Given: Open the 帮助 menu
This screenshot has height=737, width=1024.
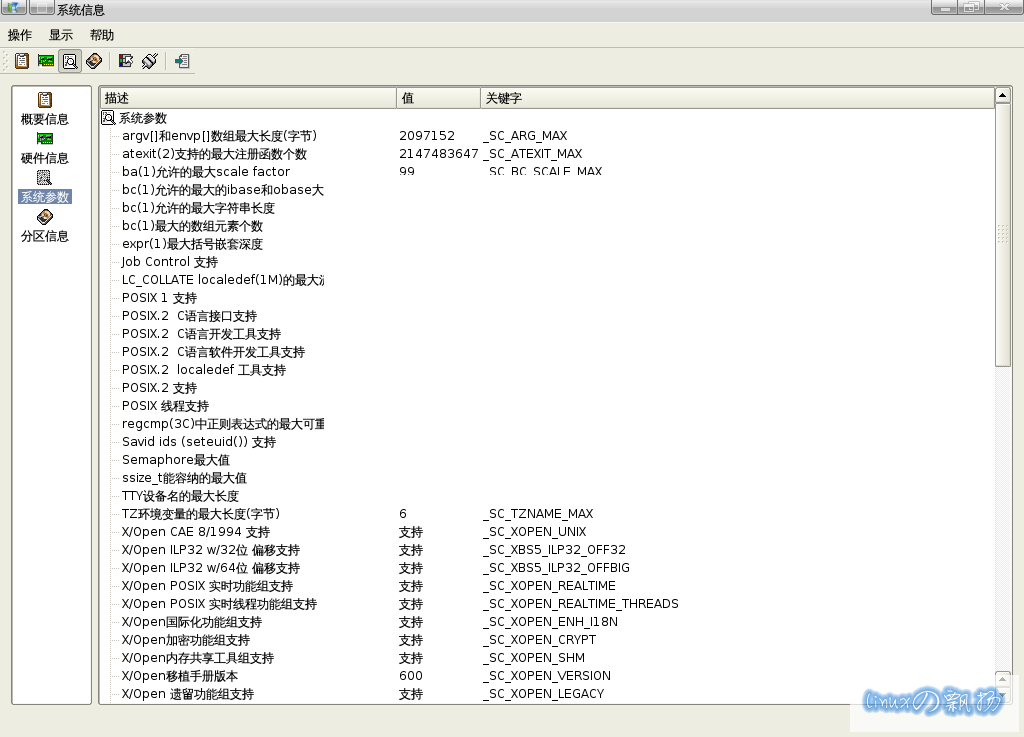Looking at the screenshot, I should pyautogui.click(x=102, y=35).
